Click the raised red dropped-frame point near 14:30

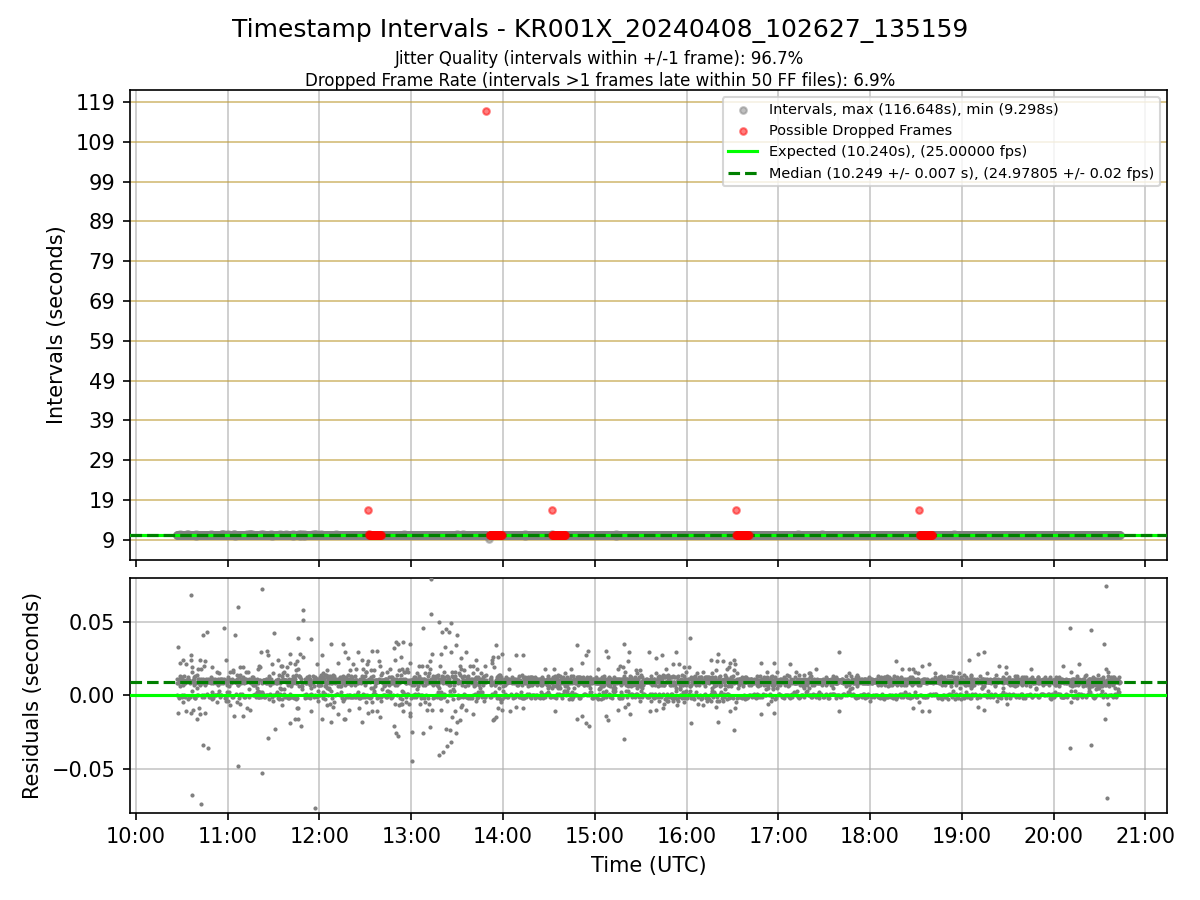click(x=552, y=510)
